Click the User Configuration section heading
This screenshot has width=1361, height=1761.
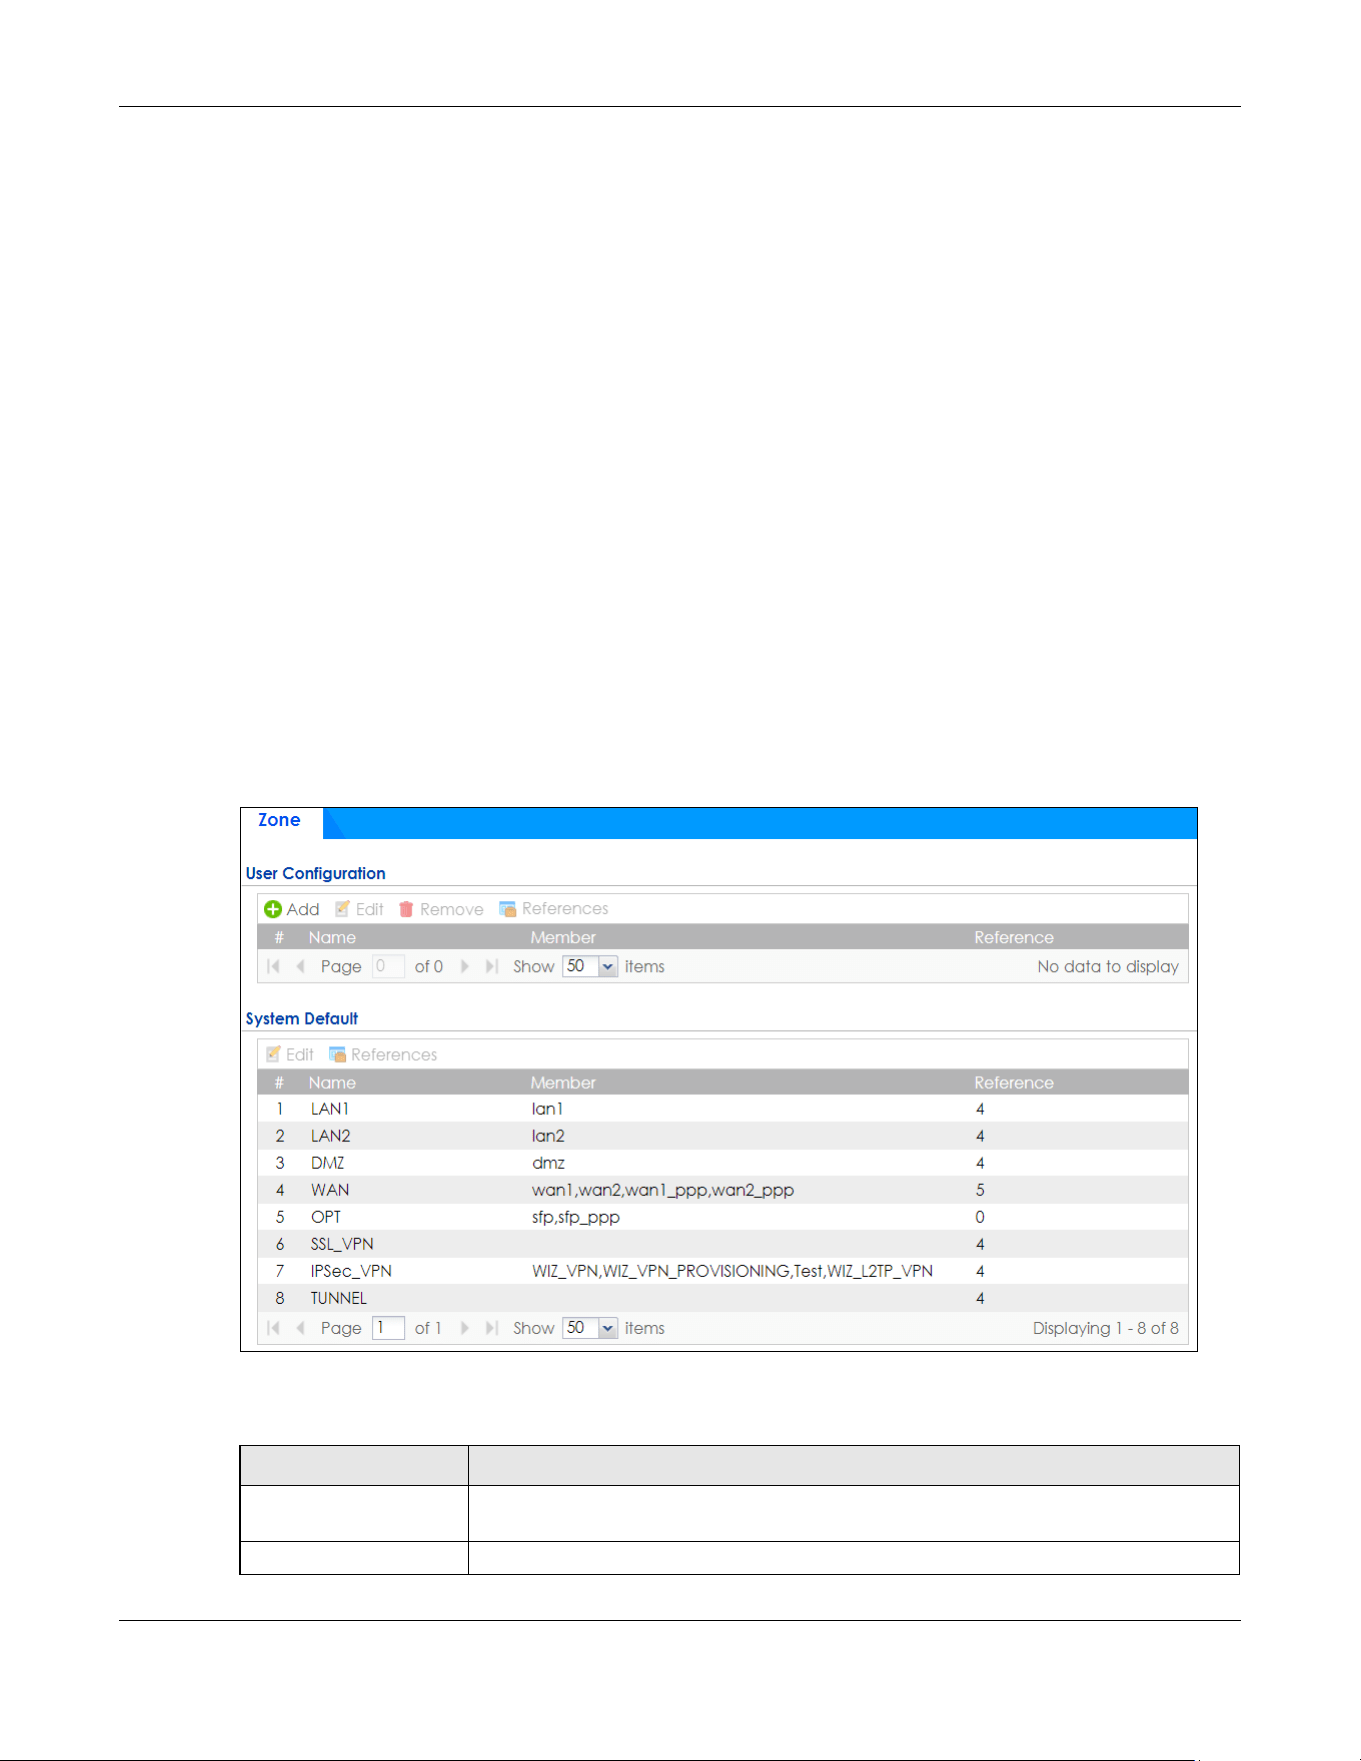316,873
